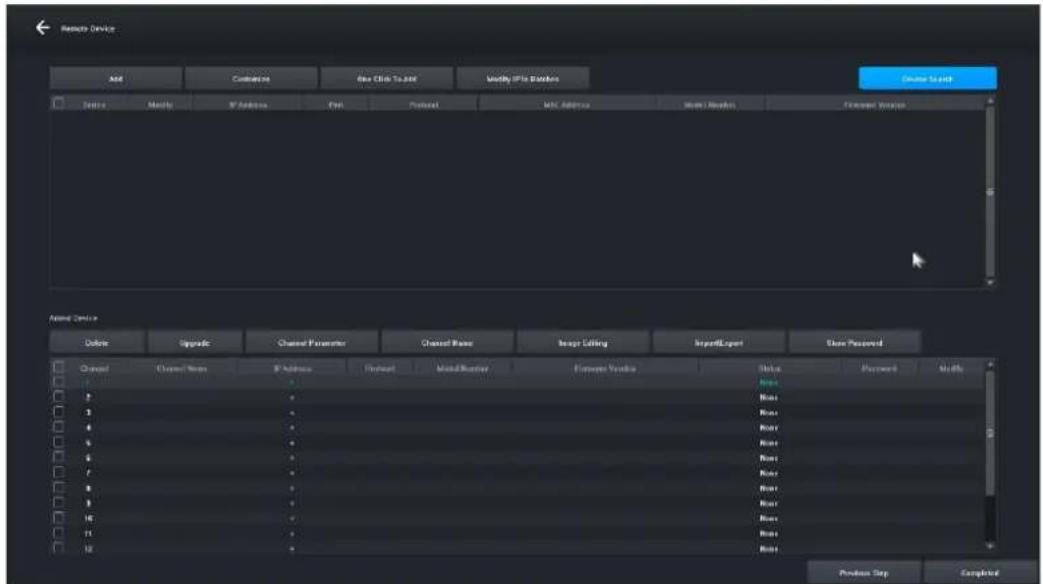Click the Upgrade button
Image resolution: width=1043 pixels, height=584 pixels.
(195, 343)
